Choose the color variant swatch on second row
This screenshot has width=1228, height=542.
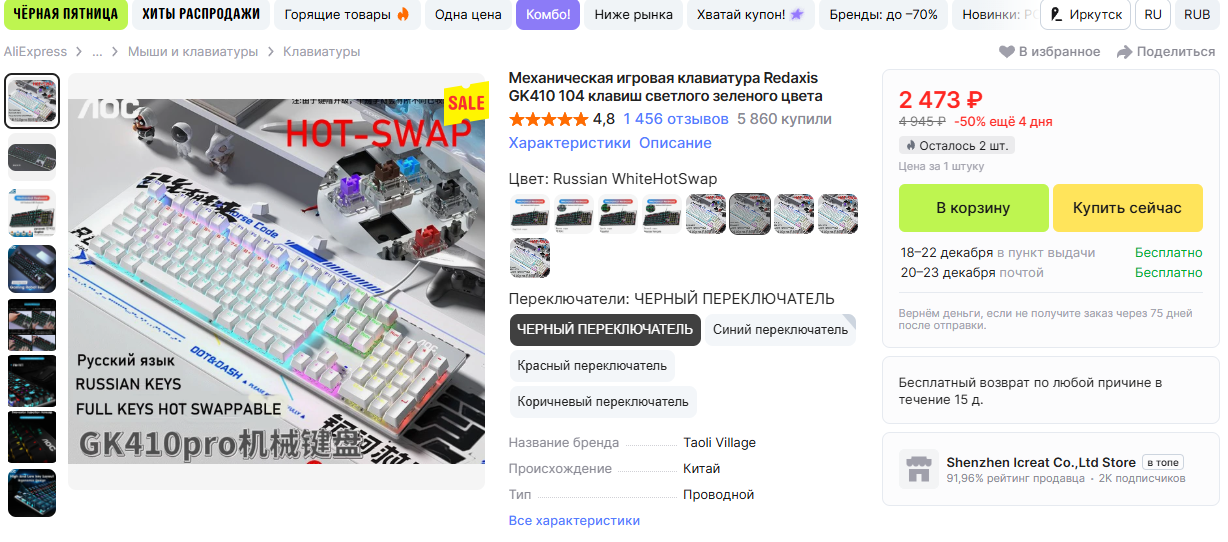[x=530, y=258]
